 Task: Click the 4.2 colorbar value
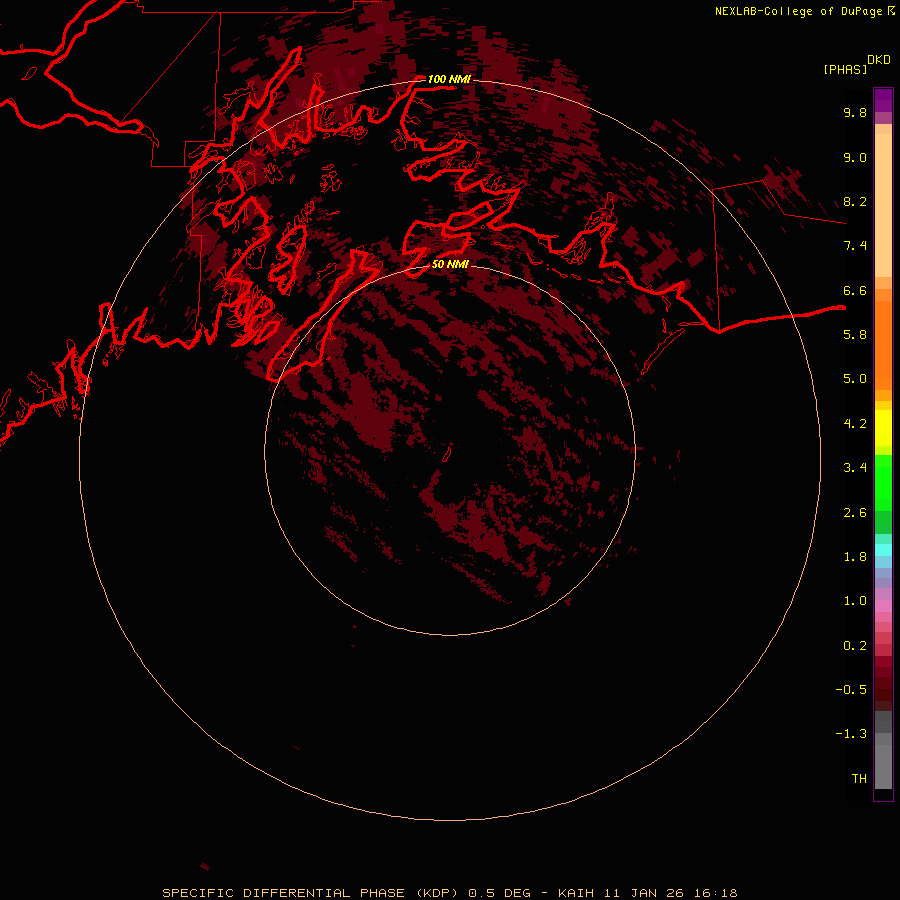tap(855, 424)
